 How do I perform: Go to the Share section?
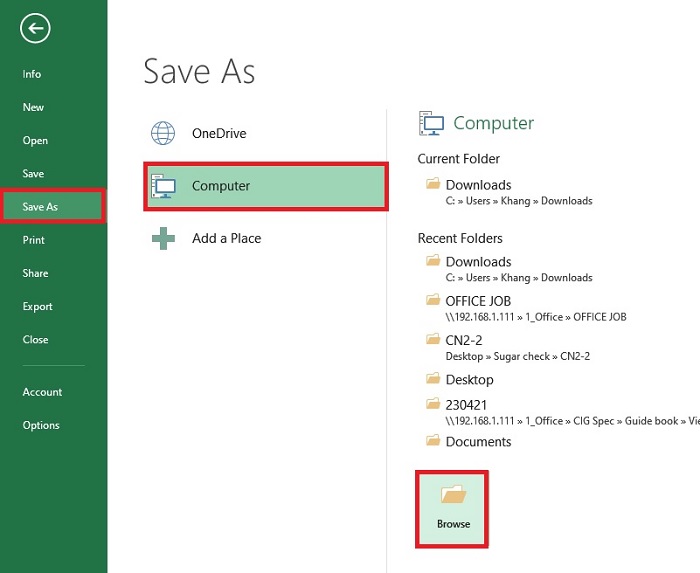(x=35, y=273)
